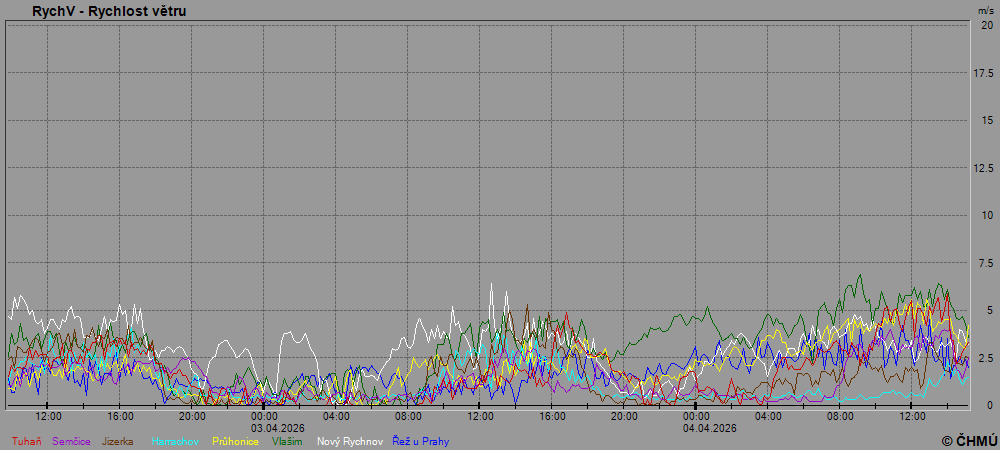
Task: Select the blue Řež u Prahy legend entry
Action: (420, 441)
